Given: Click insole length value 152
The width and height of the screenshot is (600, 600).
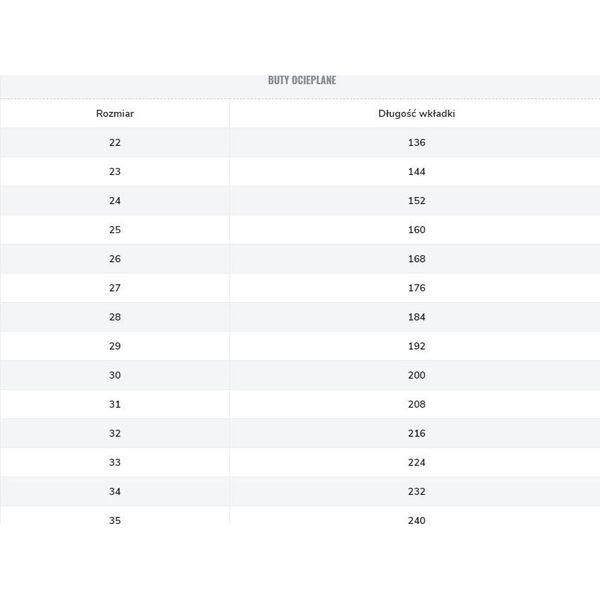Looking at the screenshot, I should [x=416, y=201].
